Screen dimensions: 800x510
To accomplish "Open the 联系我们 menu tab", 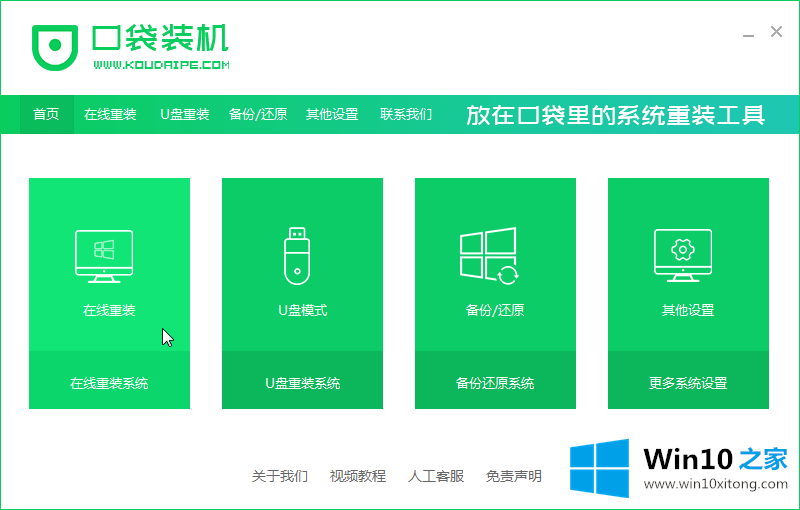I will pyautogui.click(x=406, y=114).
